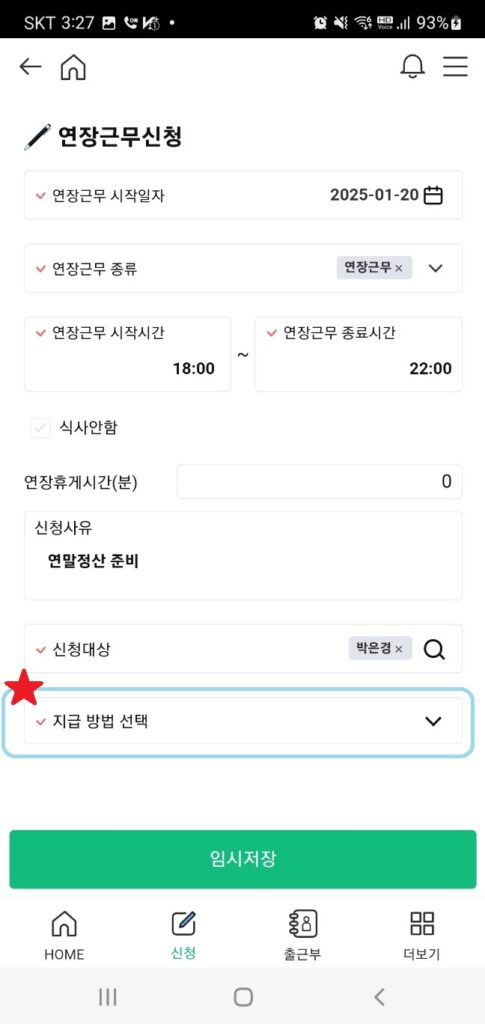This screenshot has height=1024, width=485.
Task: Open the home icon in header
Action: [x=73, y=67]
